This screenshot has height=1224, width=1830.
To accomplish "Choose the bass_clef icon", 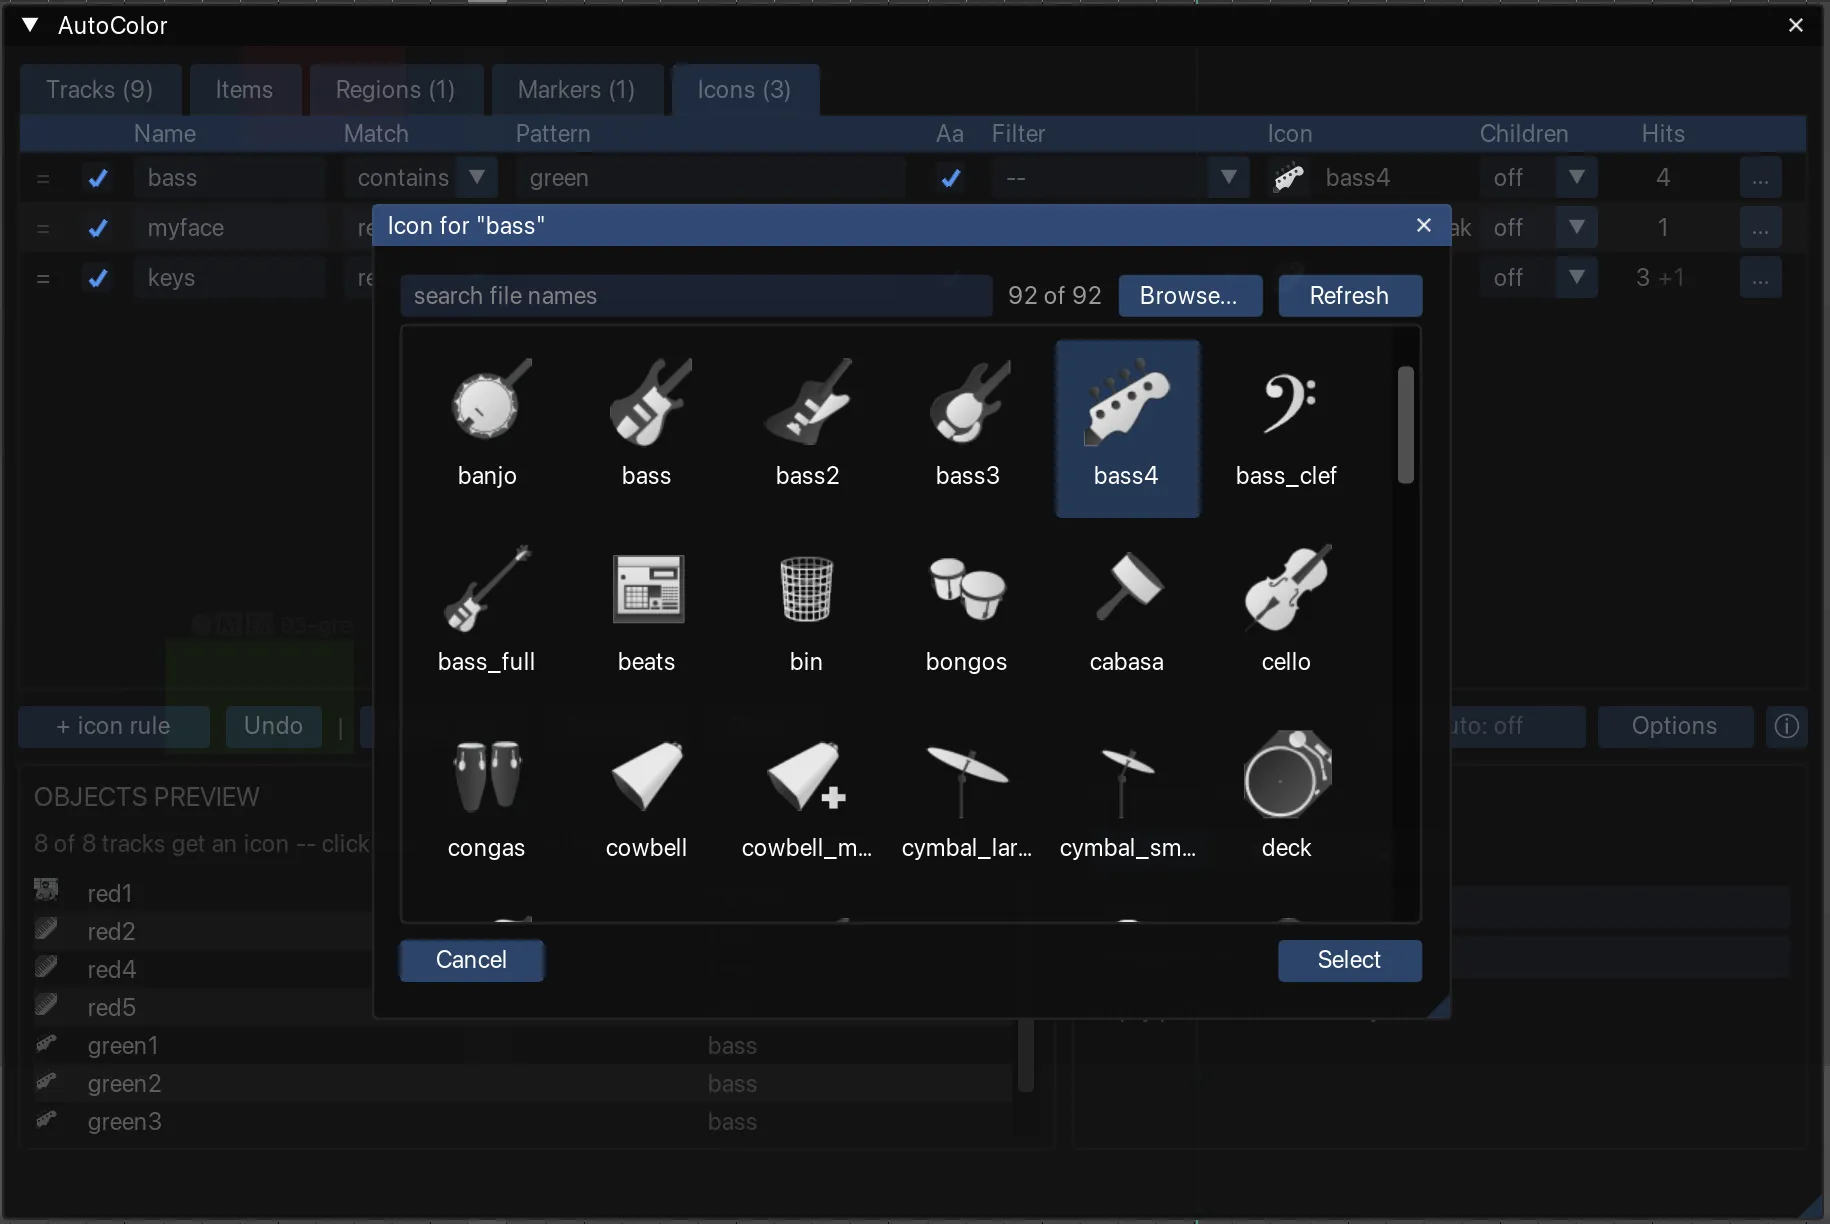I will [x=1287, y=427].
